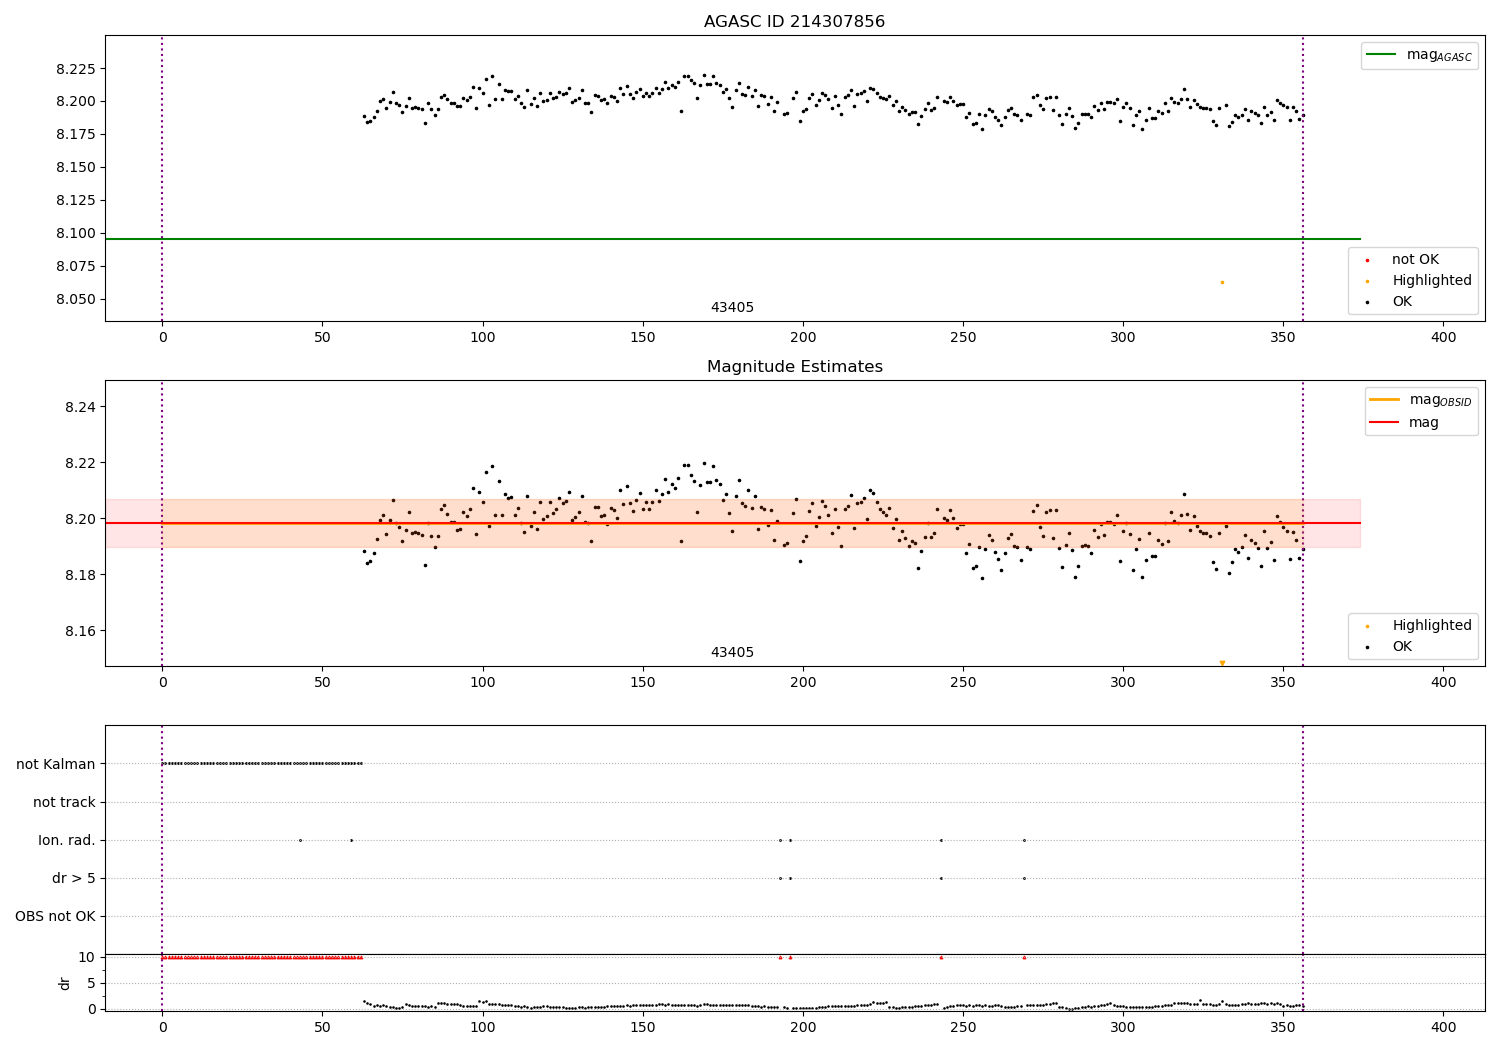This screenshot has height=1050, width=1500.
Task: Click the 'Ion. rad.' axis label
Action: coord(67,840)
